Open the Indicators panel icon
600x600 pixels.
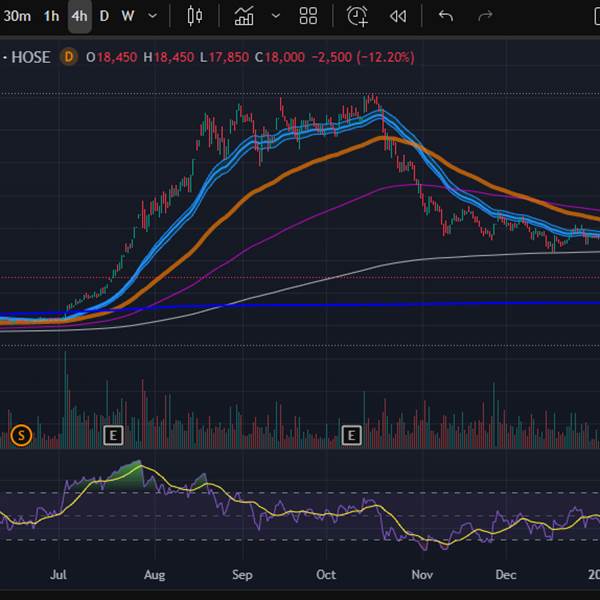tap(244, 16)
